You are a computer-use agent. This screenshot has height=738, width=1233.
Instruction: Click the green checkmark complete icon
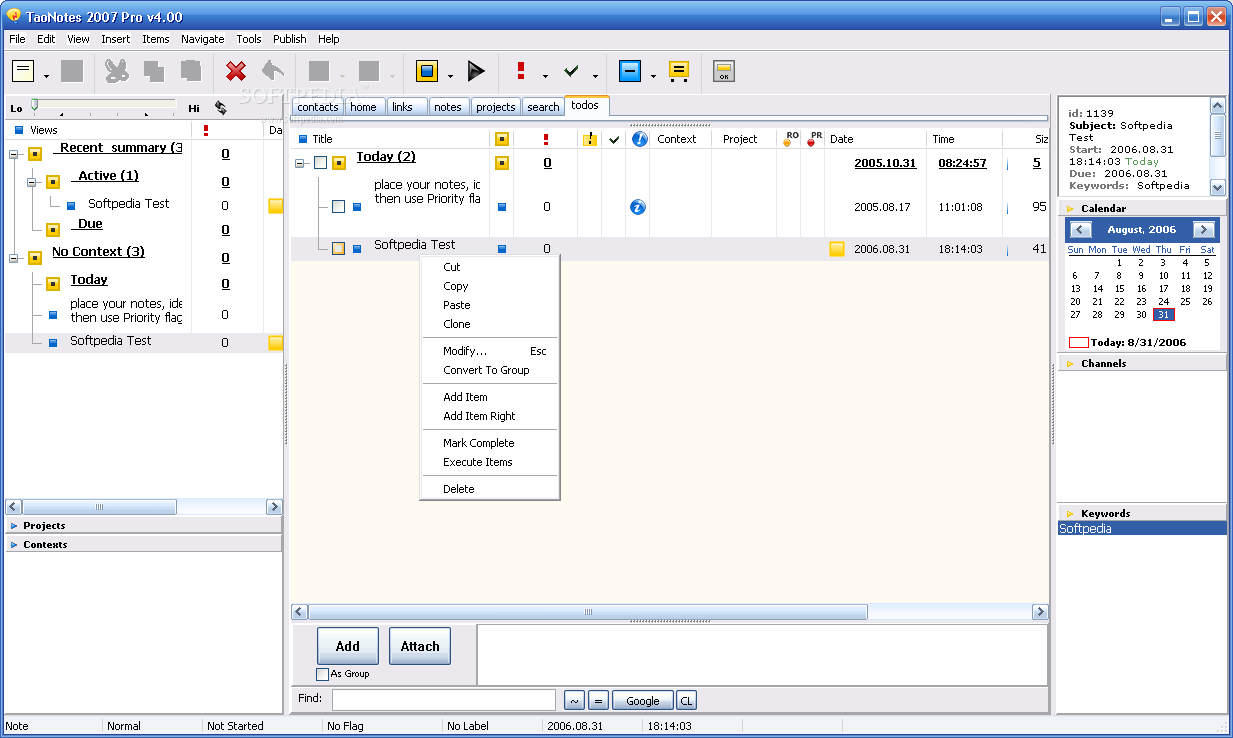(571, 71)
